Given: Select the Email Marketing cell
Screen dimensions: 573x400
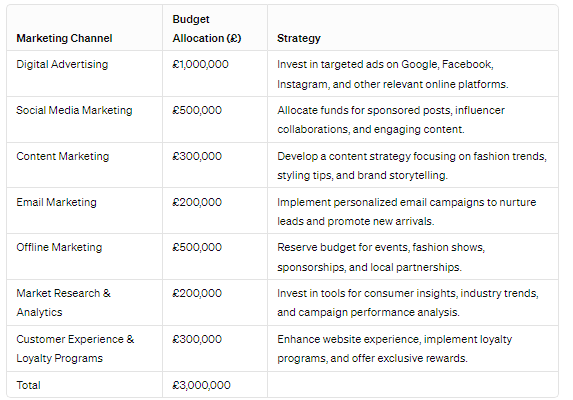Looking at the screenshot, I should pos(56,202).
